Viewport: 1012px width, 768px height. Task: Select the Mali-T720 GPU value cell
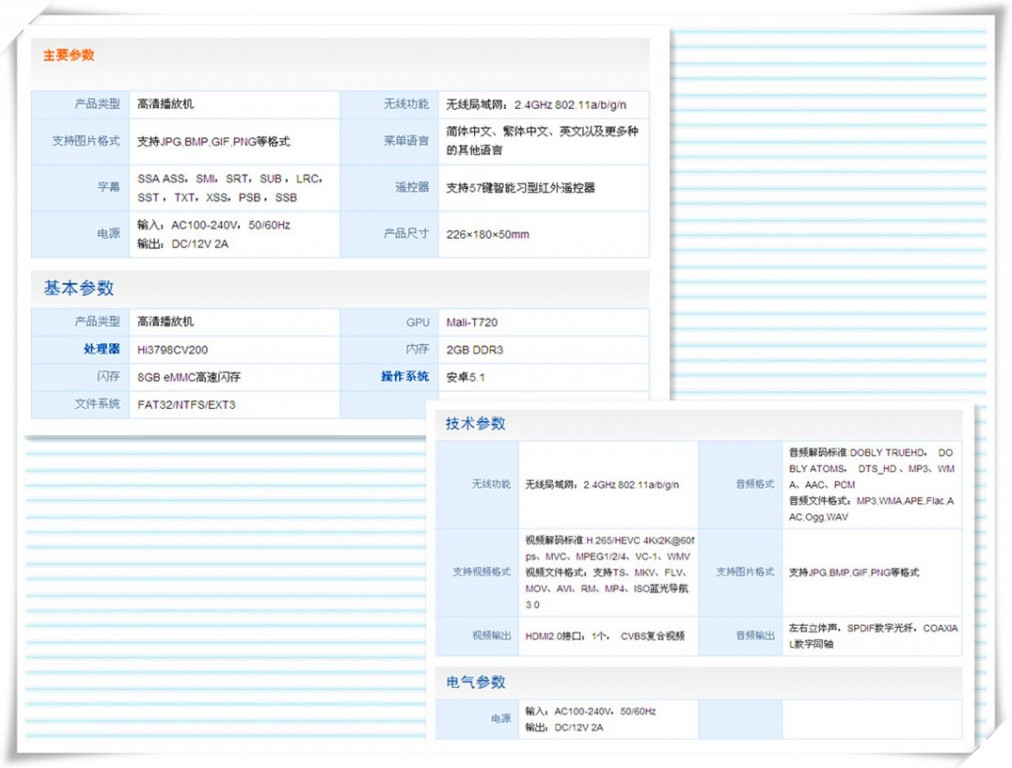[475, 321]
